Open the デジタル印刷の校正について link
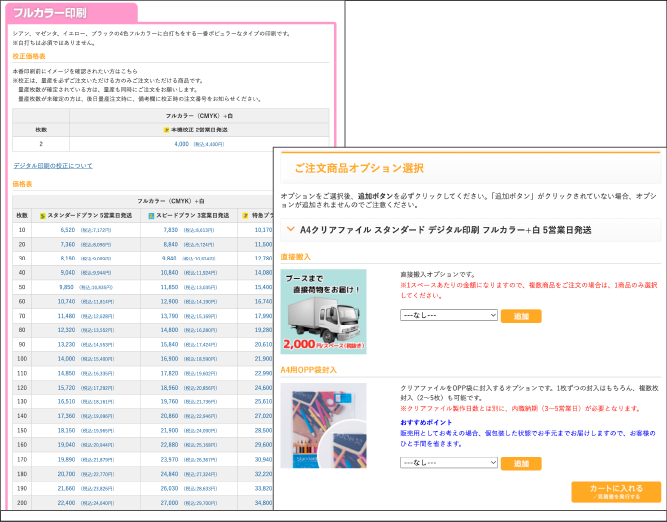The image size is (667, 522). click(x=52, y=165)
